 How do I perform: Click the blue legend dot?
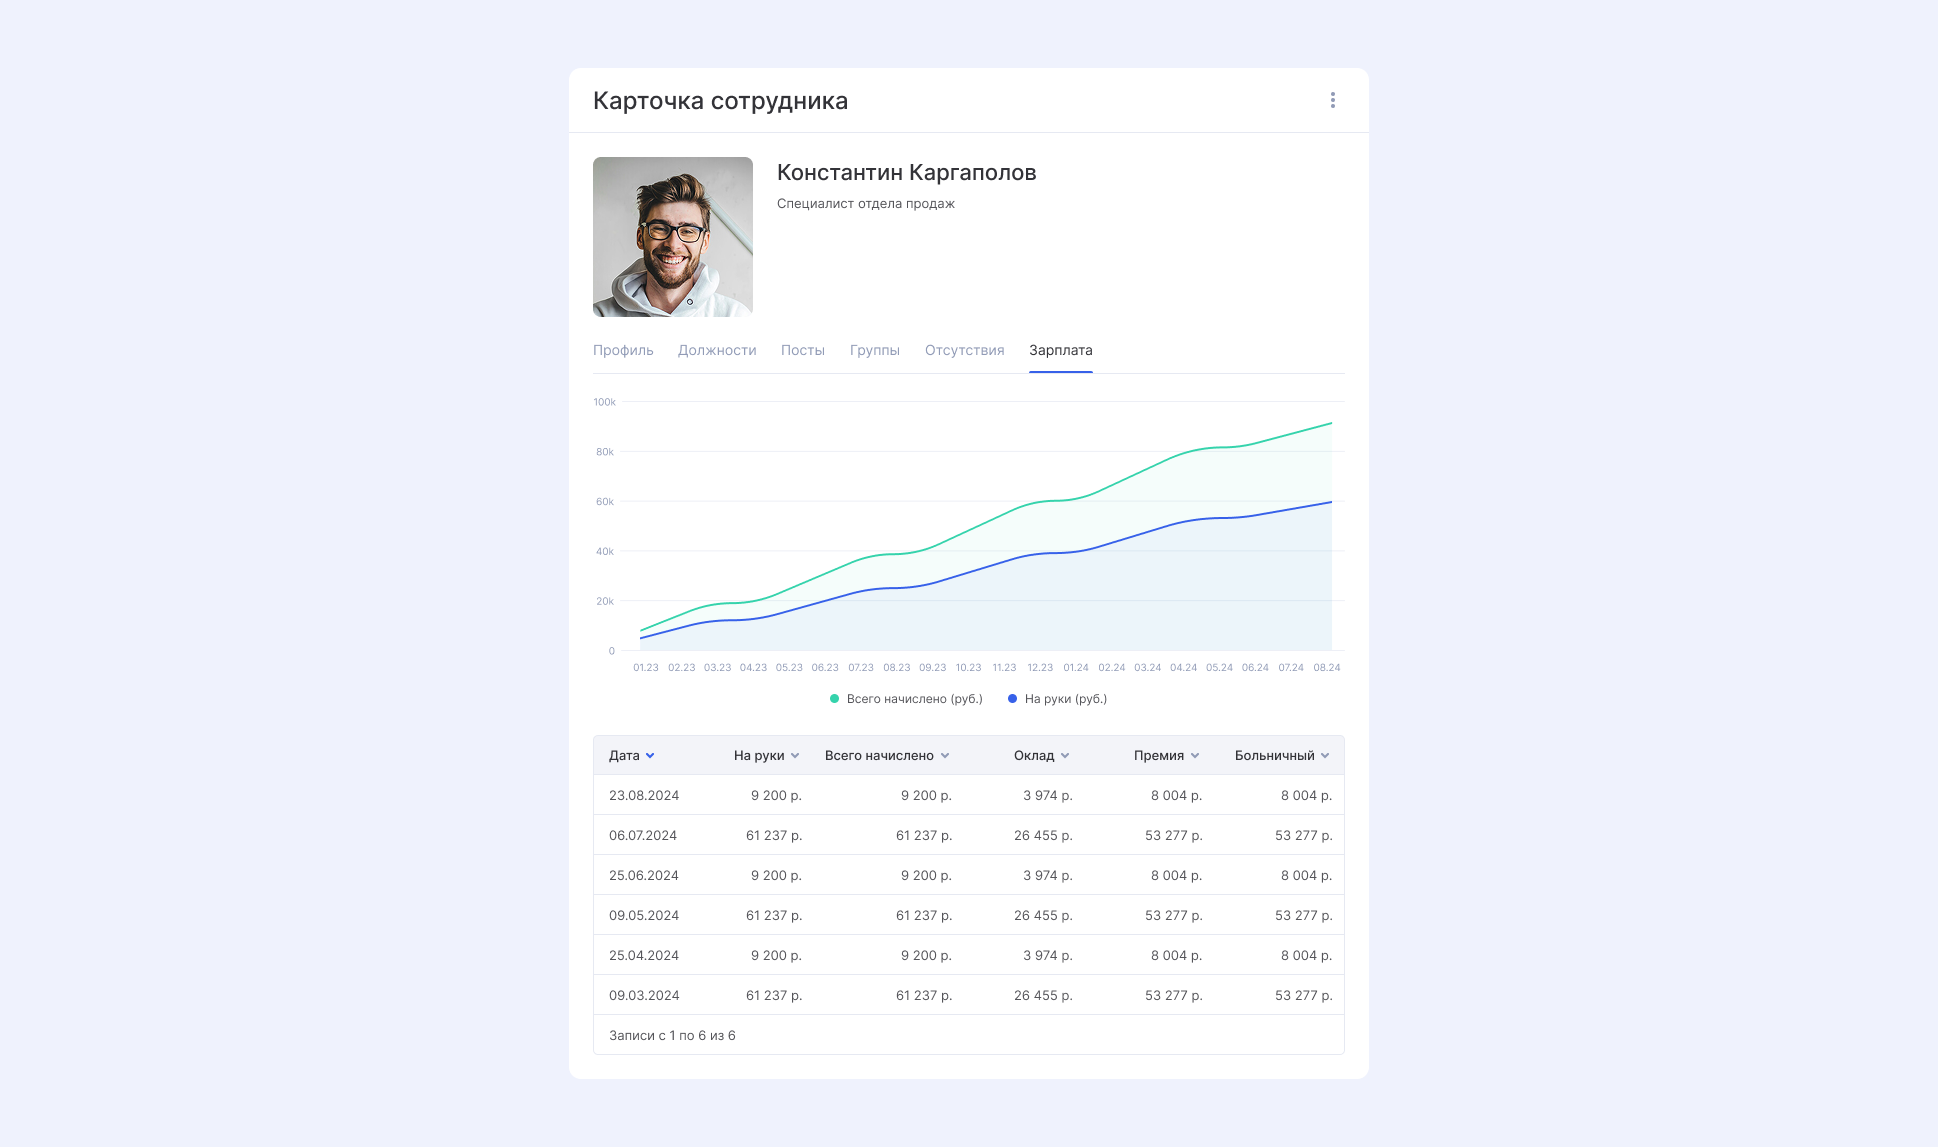click(1012, 699)
